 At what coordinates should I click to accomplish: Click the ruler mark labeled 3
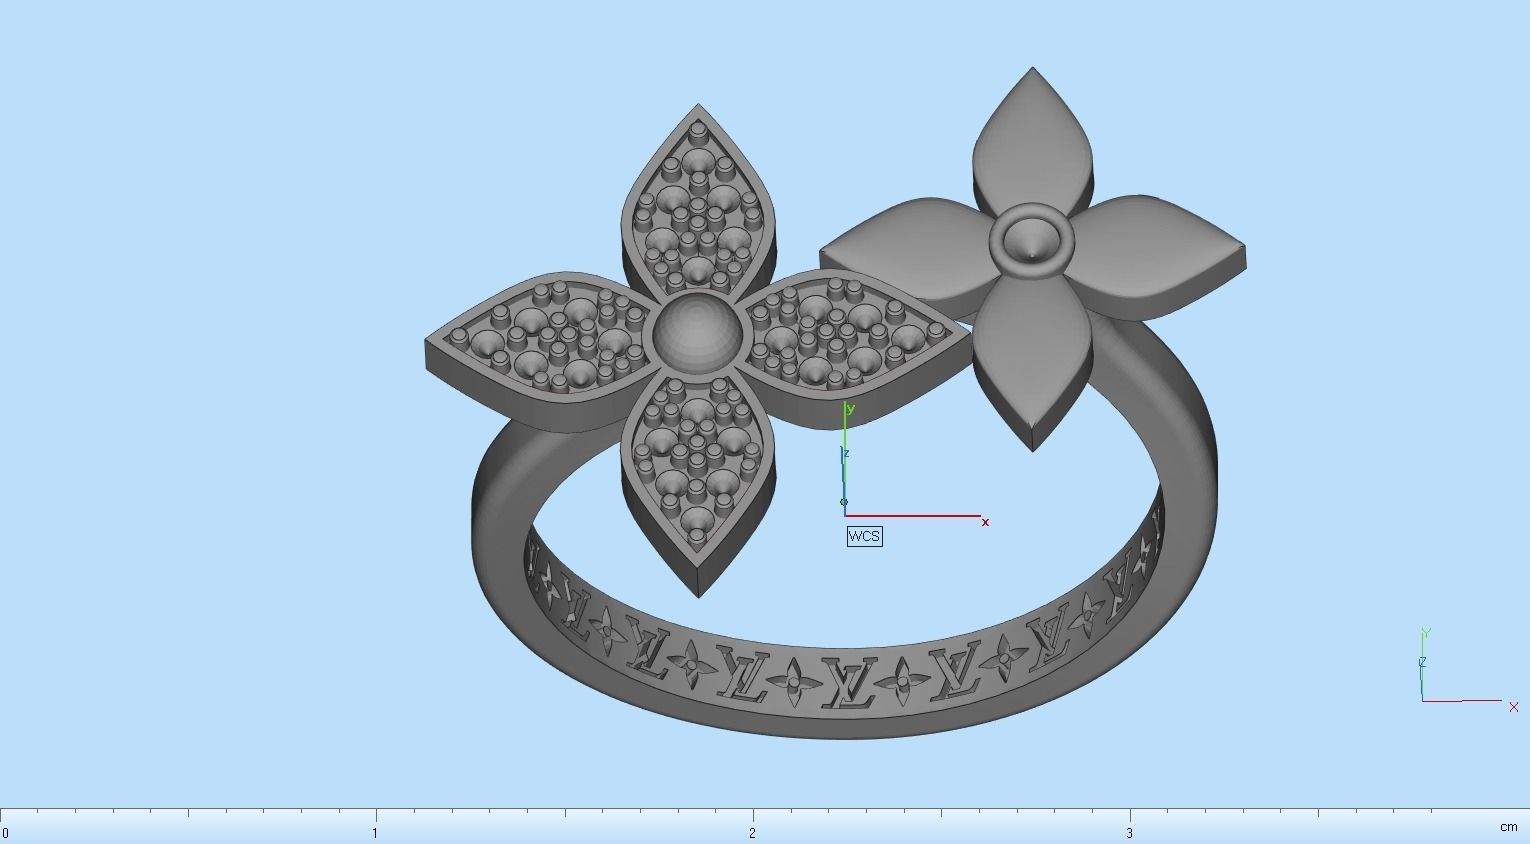click(1130, 832)
